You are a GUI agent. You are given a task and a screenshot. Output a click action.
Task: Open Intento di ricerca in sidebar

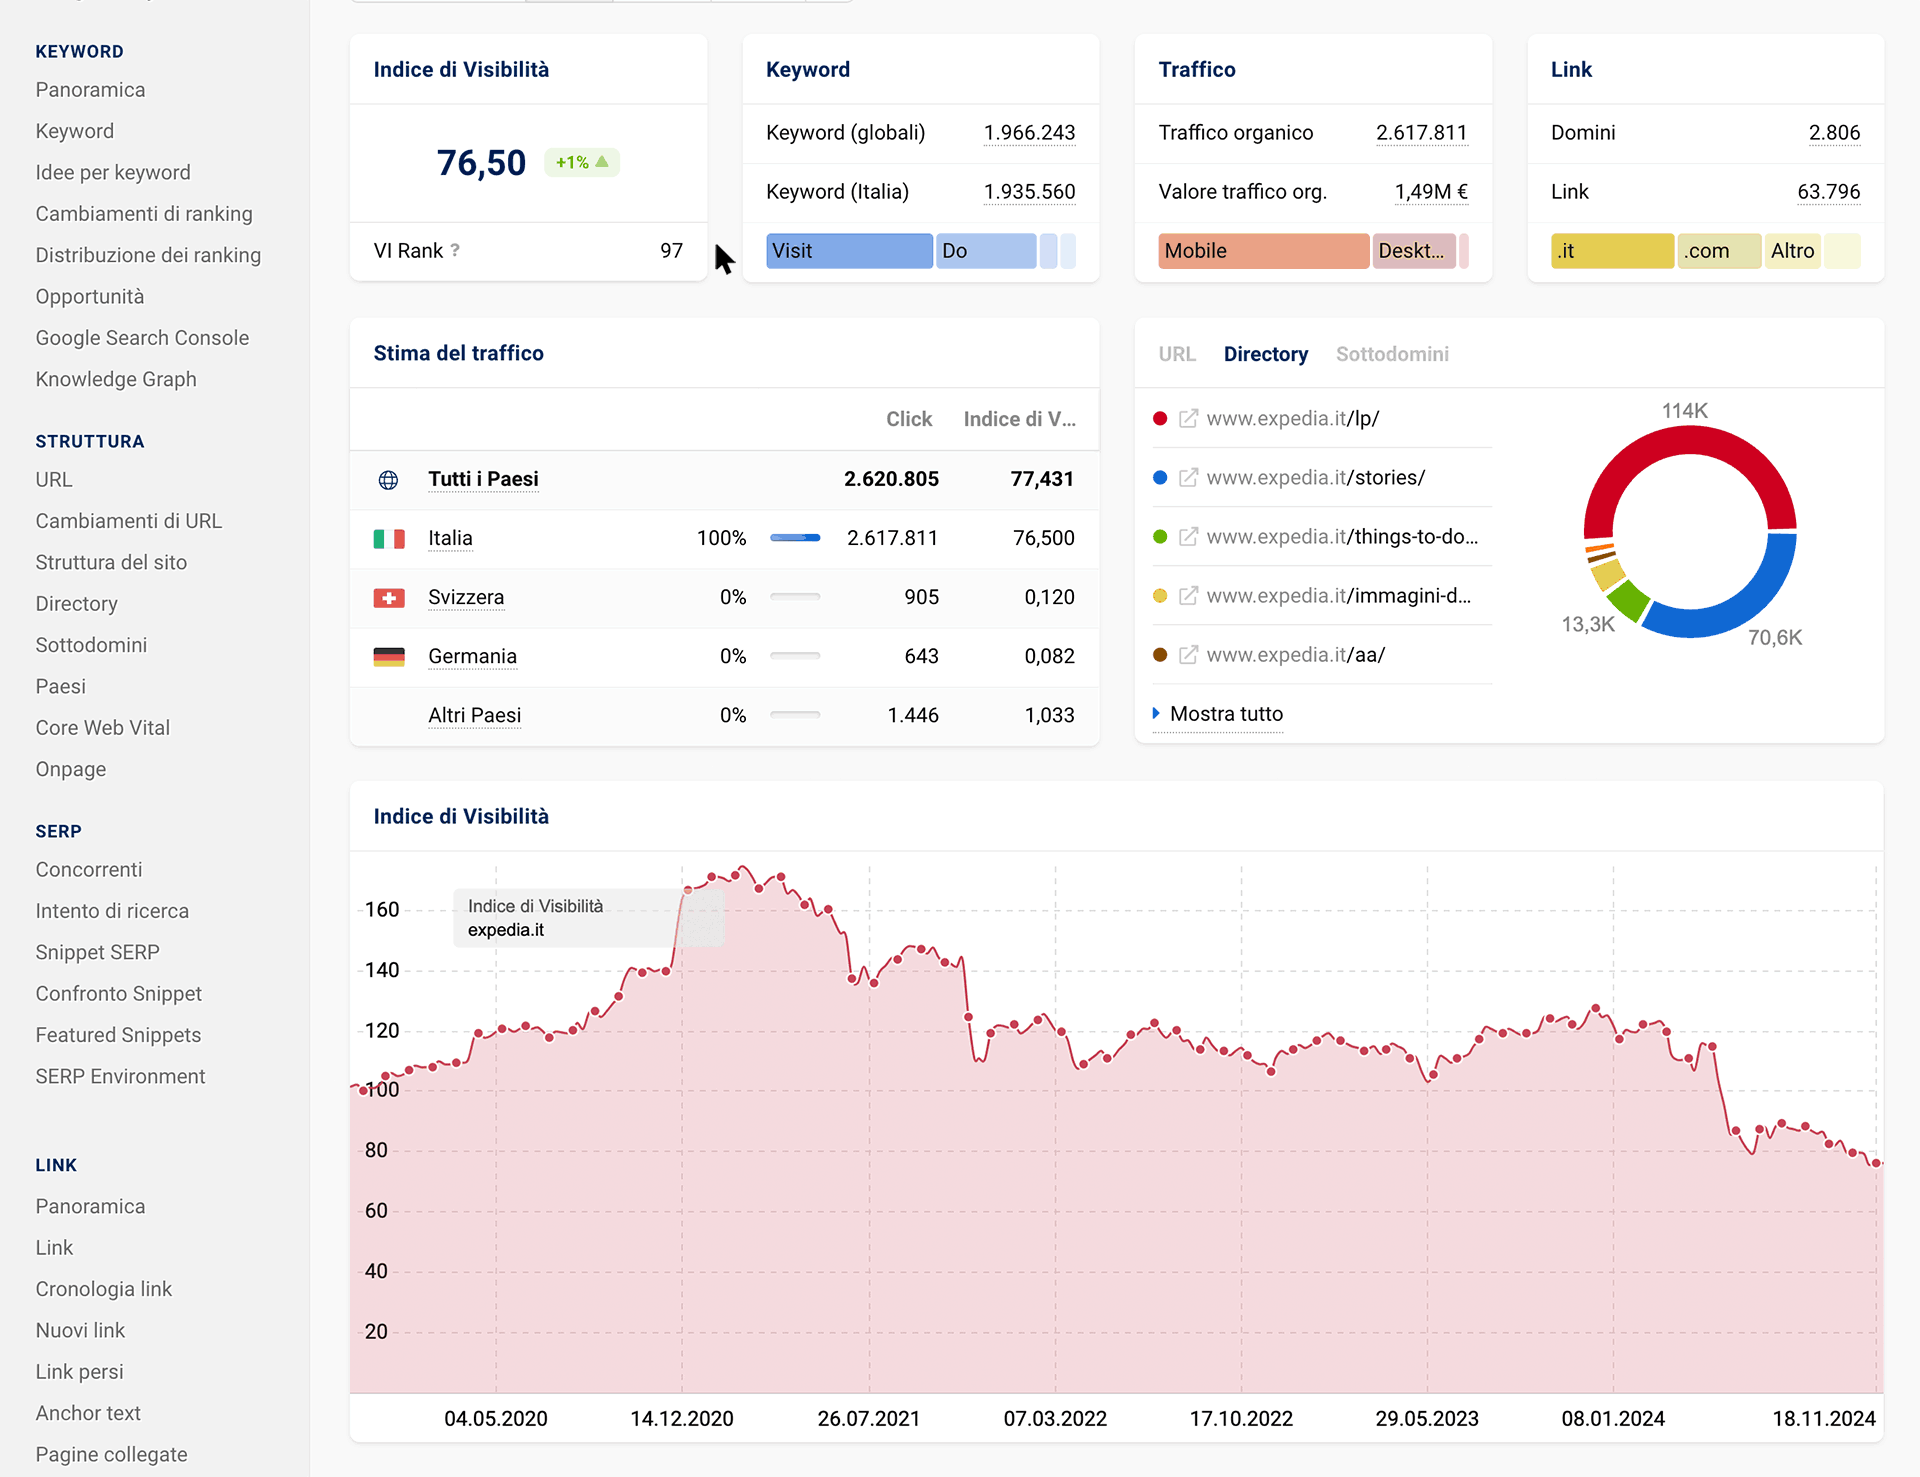pos(112,911)
